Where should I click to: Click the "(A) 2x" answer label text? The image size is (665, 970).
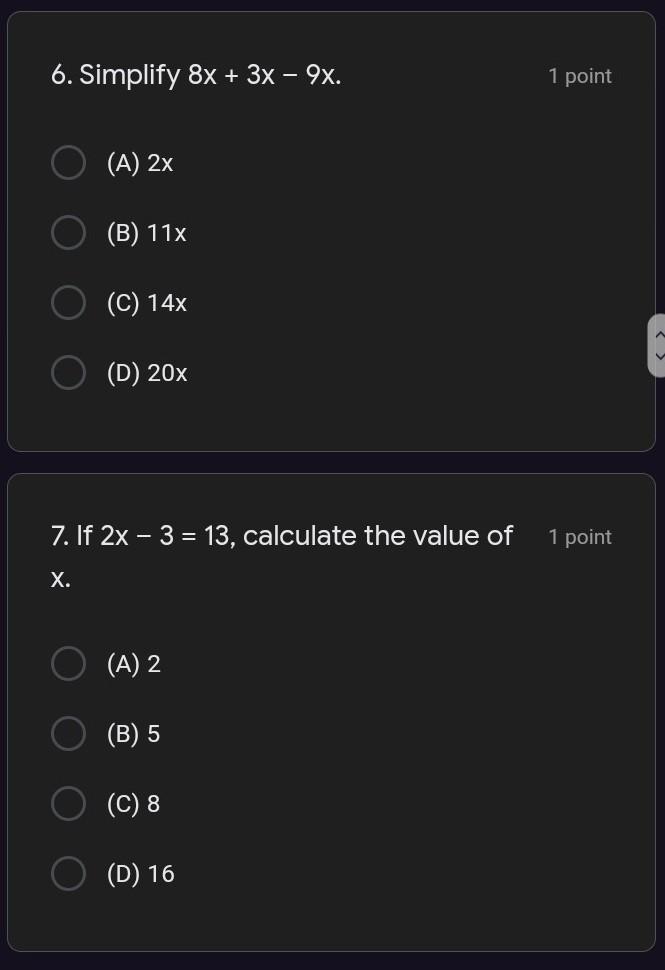tap(140, 163)
